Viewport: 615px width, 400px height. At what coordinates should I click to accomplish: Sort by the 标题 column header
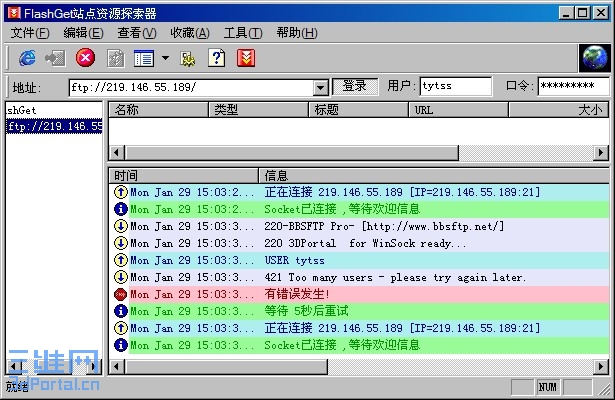pyautogui.click(x=358, y=110)
